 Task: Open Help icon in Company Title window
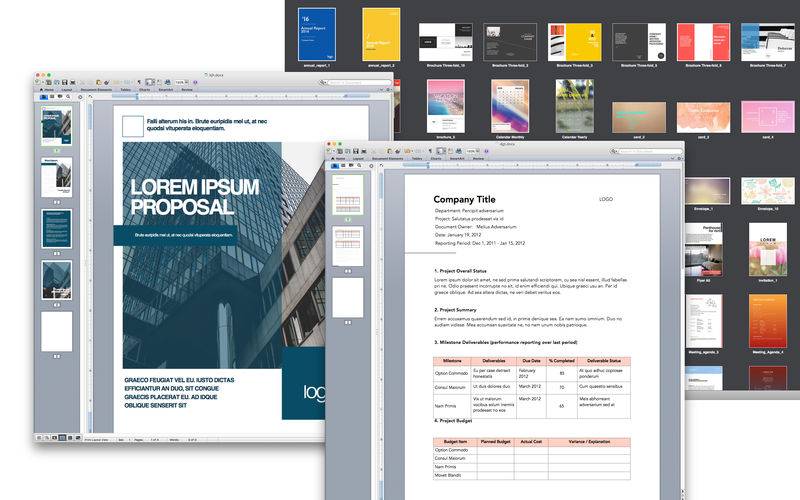pos(486,152)
